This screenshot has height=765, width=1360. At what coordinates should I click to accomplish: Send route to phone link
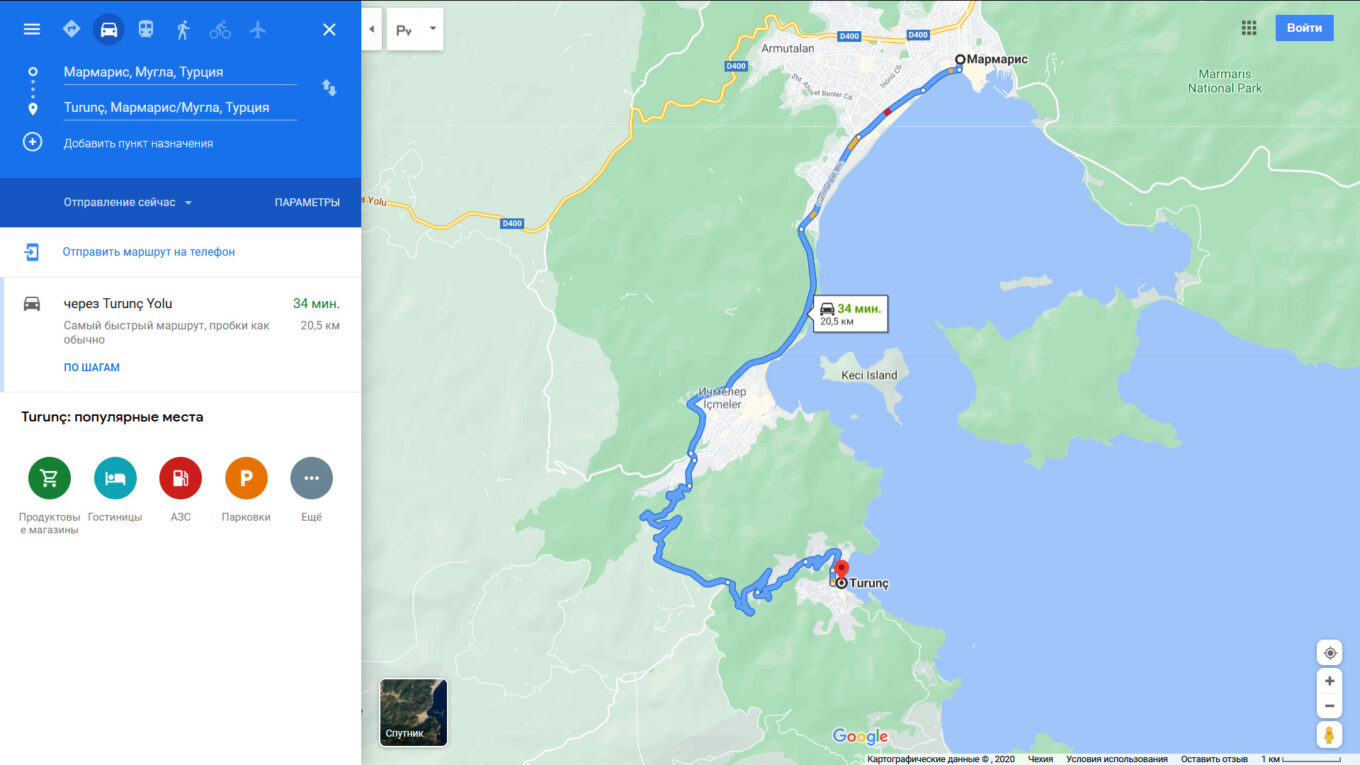click(149, 252)
